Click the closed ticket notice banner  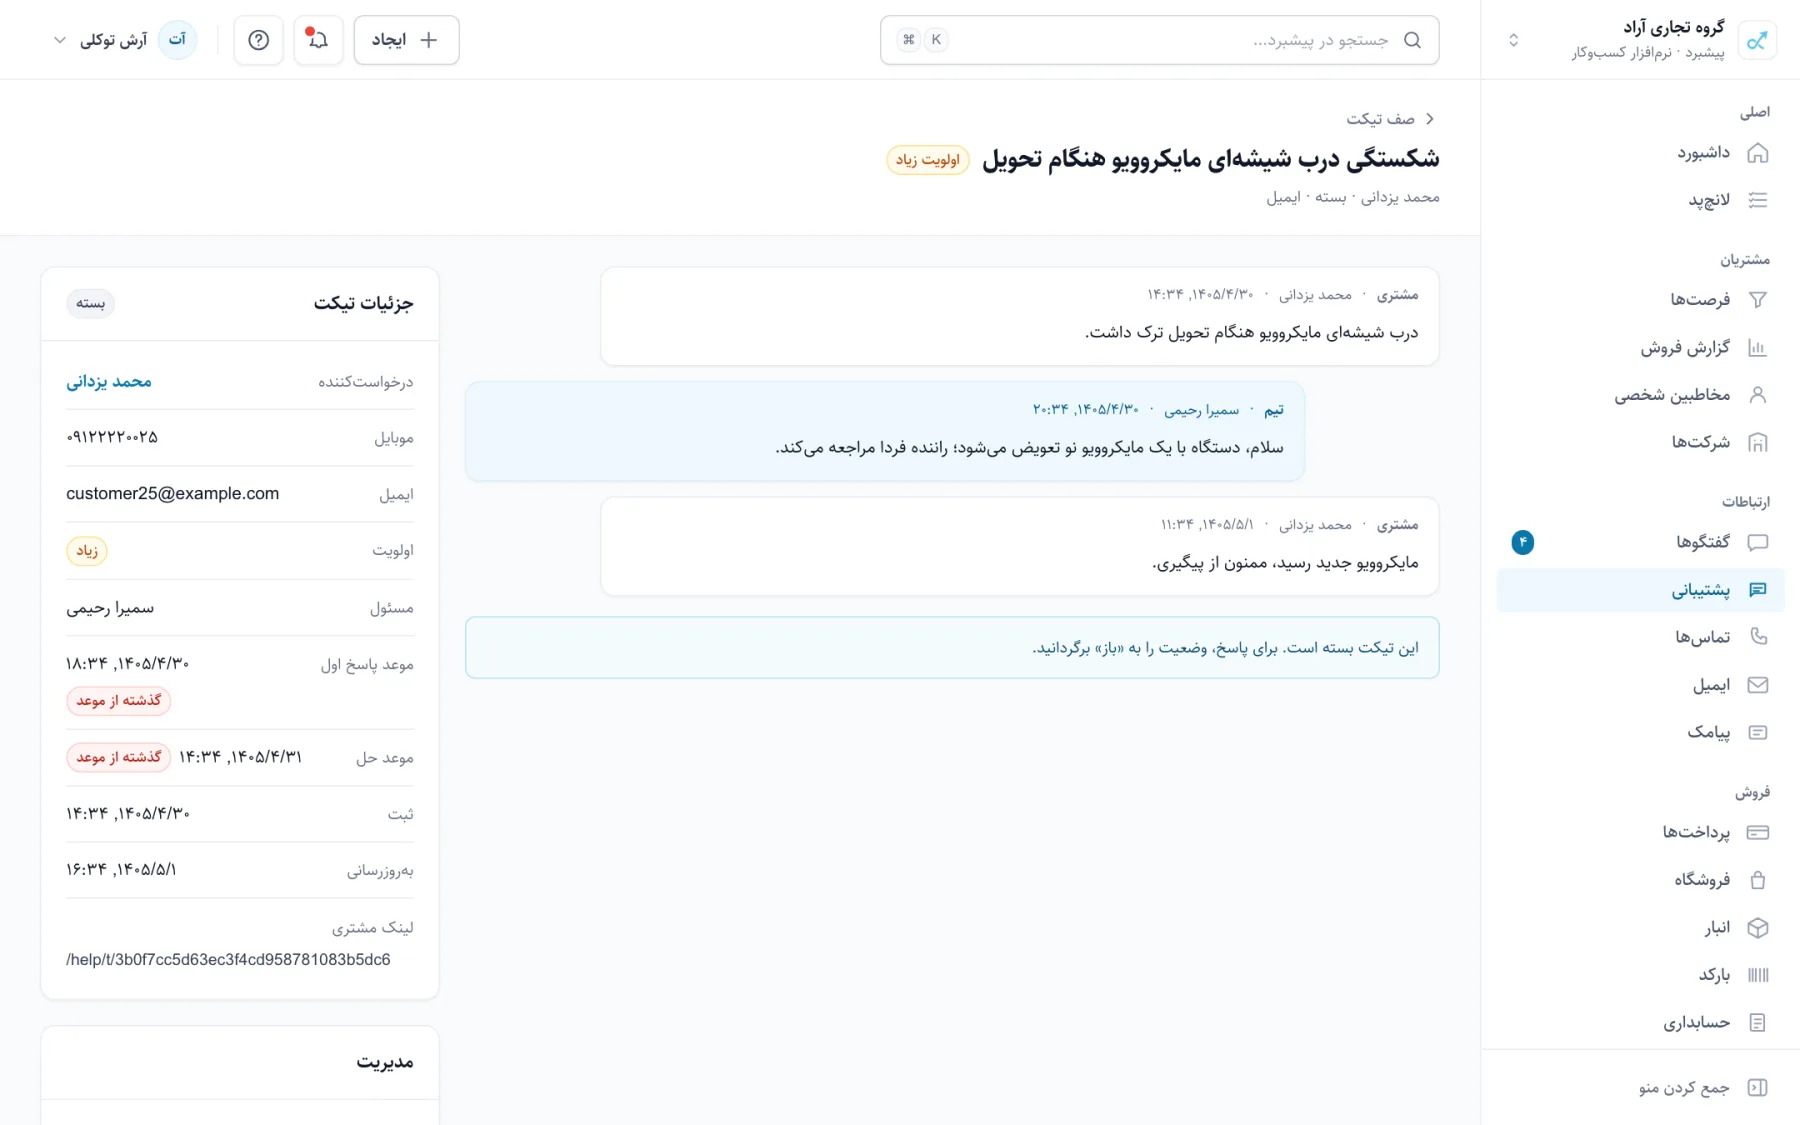coord(952,648)
